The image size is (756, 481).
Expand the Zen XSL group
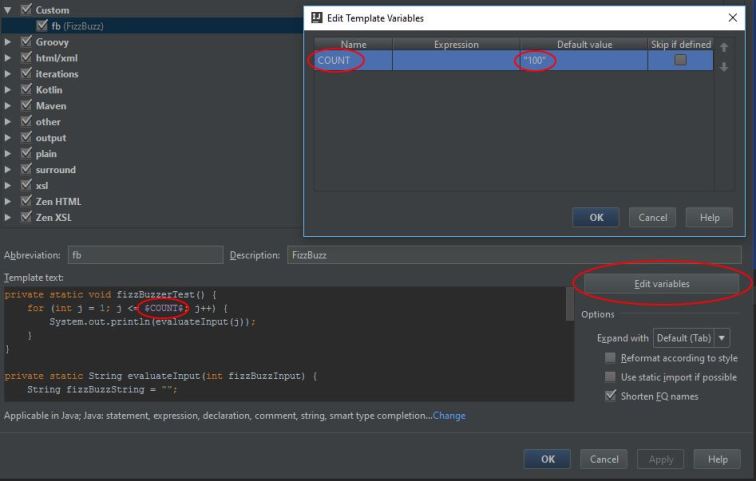pyautogui.click(x=8, y=217)
